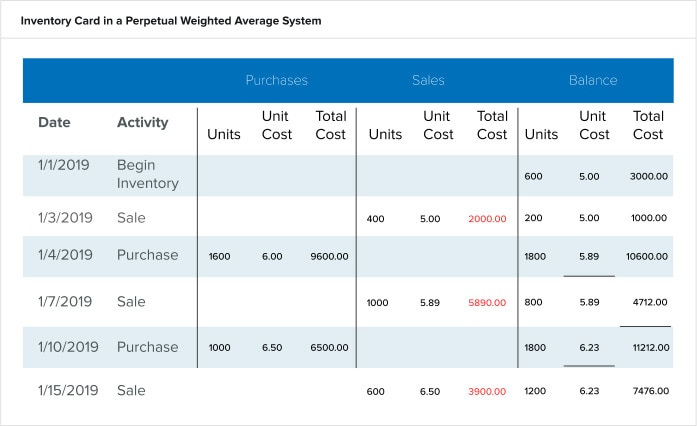Click the Balance header in blue bar

(593, 80)
